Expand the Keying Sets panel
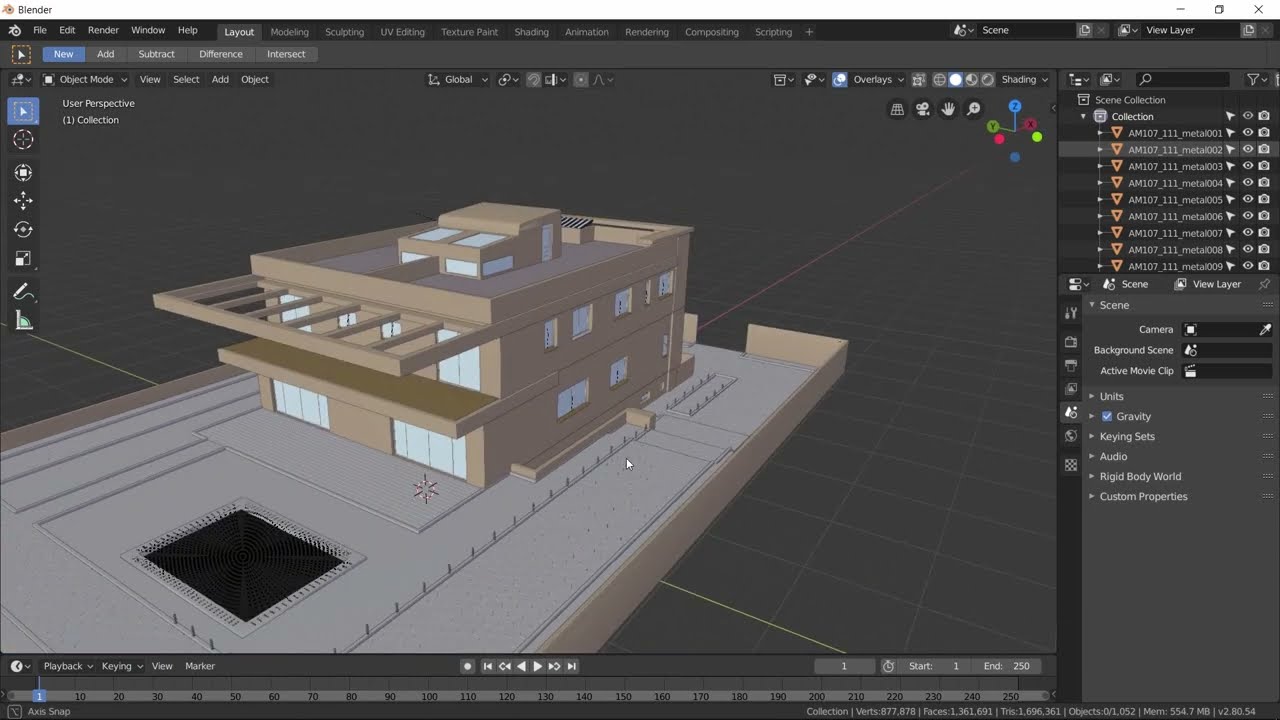1280x720 pixels. (x=1127, y=436)
